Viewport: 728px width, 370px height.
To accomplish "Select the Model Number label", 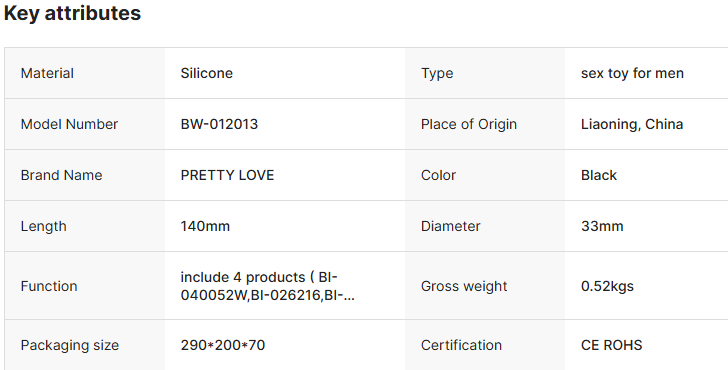I will (69, 124).
